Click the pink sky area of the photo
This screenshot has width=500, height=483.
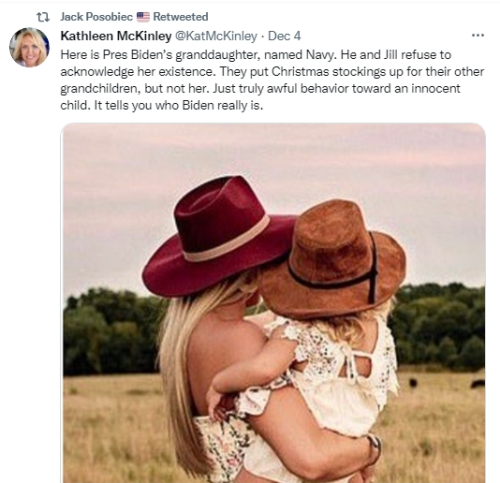[x=273, y=157]
